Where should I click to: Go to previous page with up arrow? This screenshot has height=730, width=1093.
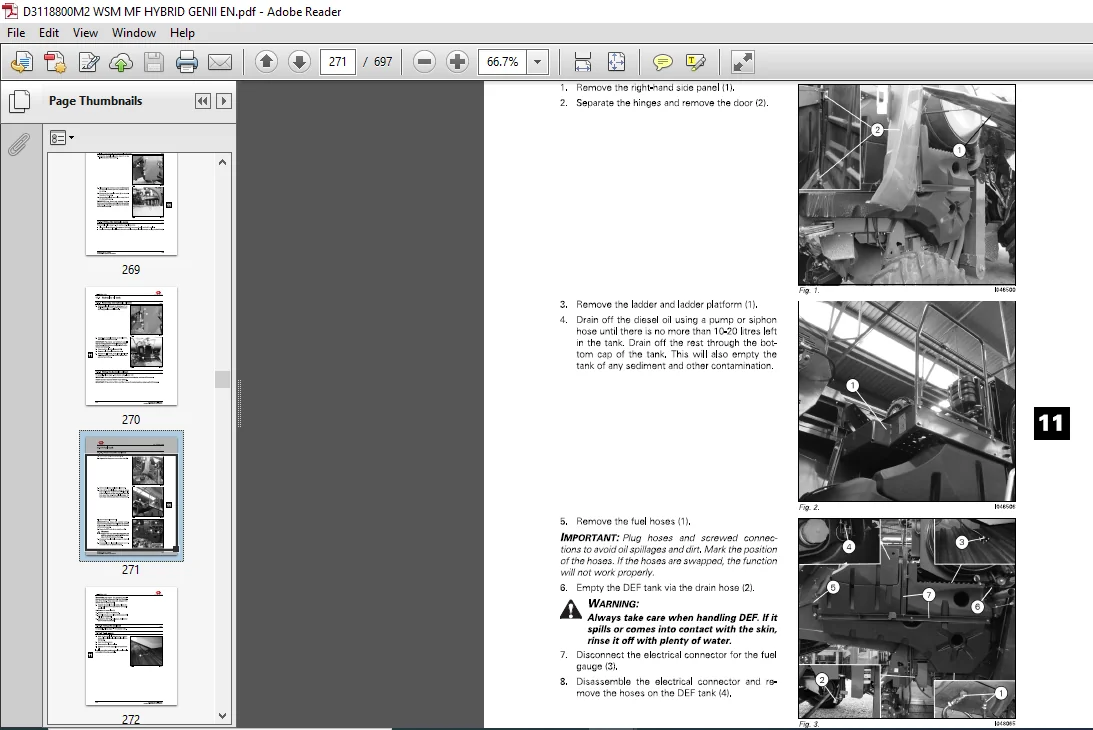[266, 61]
